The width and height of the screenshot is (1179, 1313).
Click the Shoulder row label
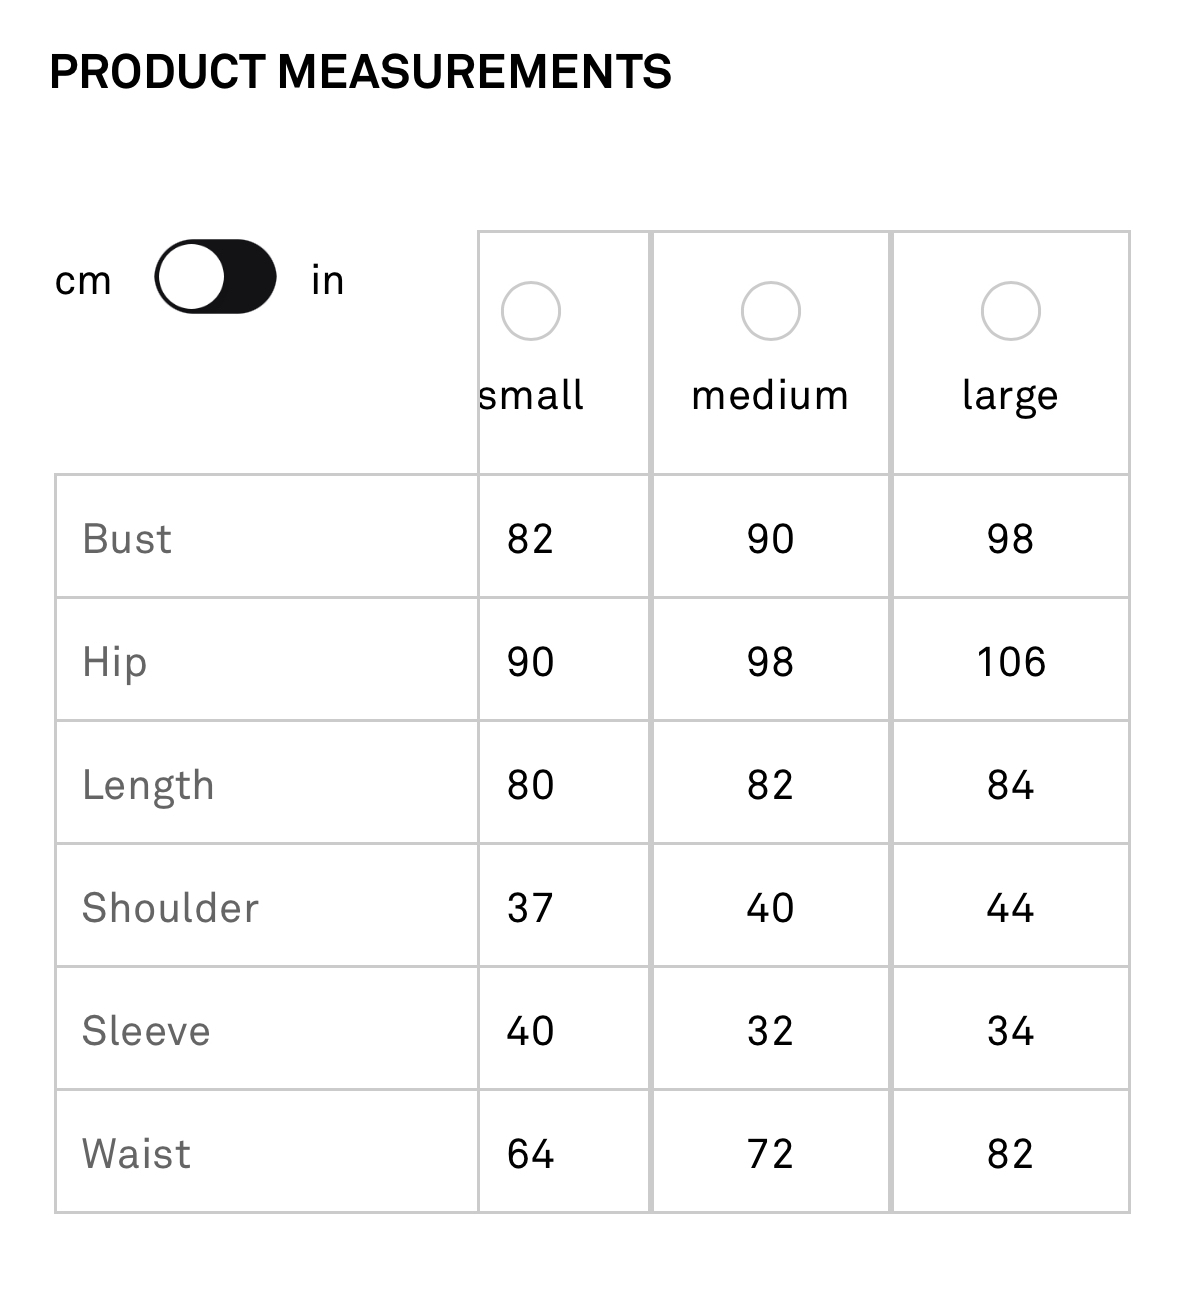(x=170, y=908)
